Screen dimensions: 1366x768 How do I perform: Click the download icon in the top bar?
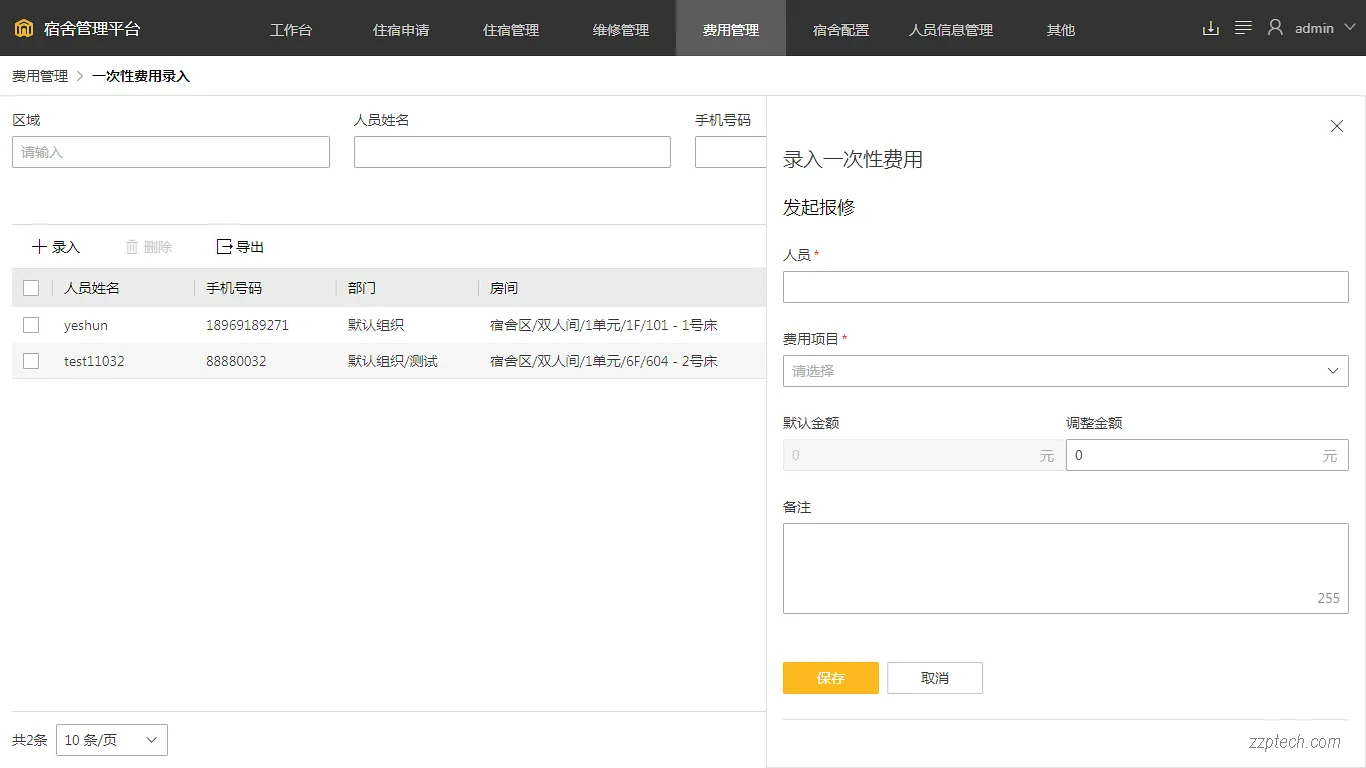pos(1210,28)
